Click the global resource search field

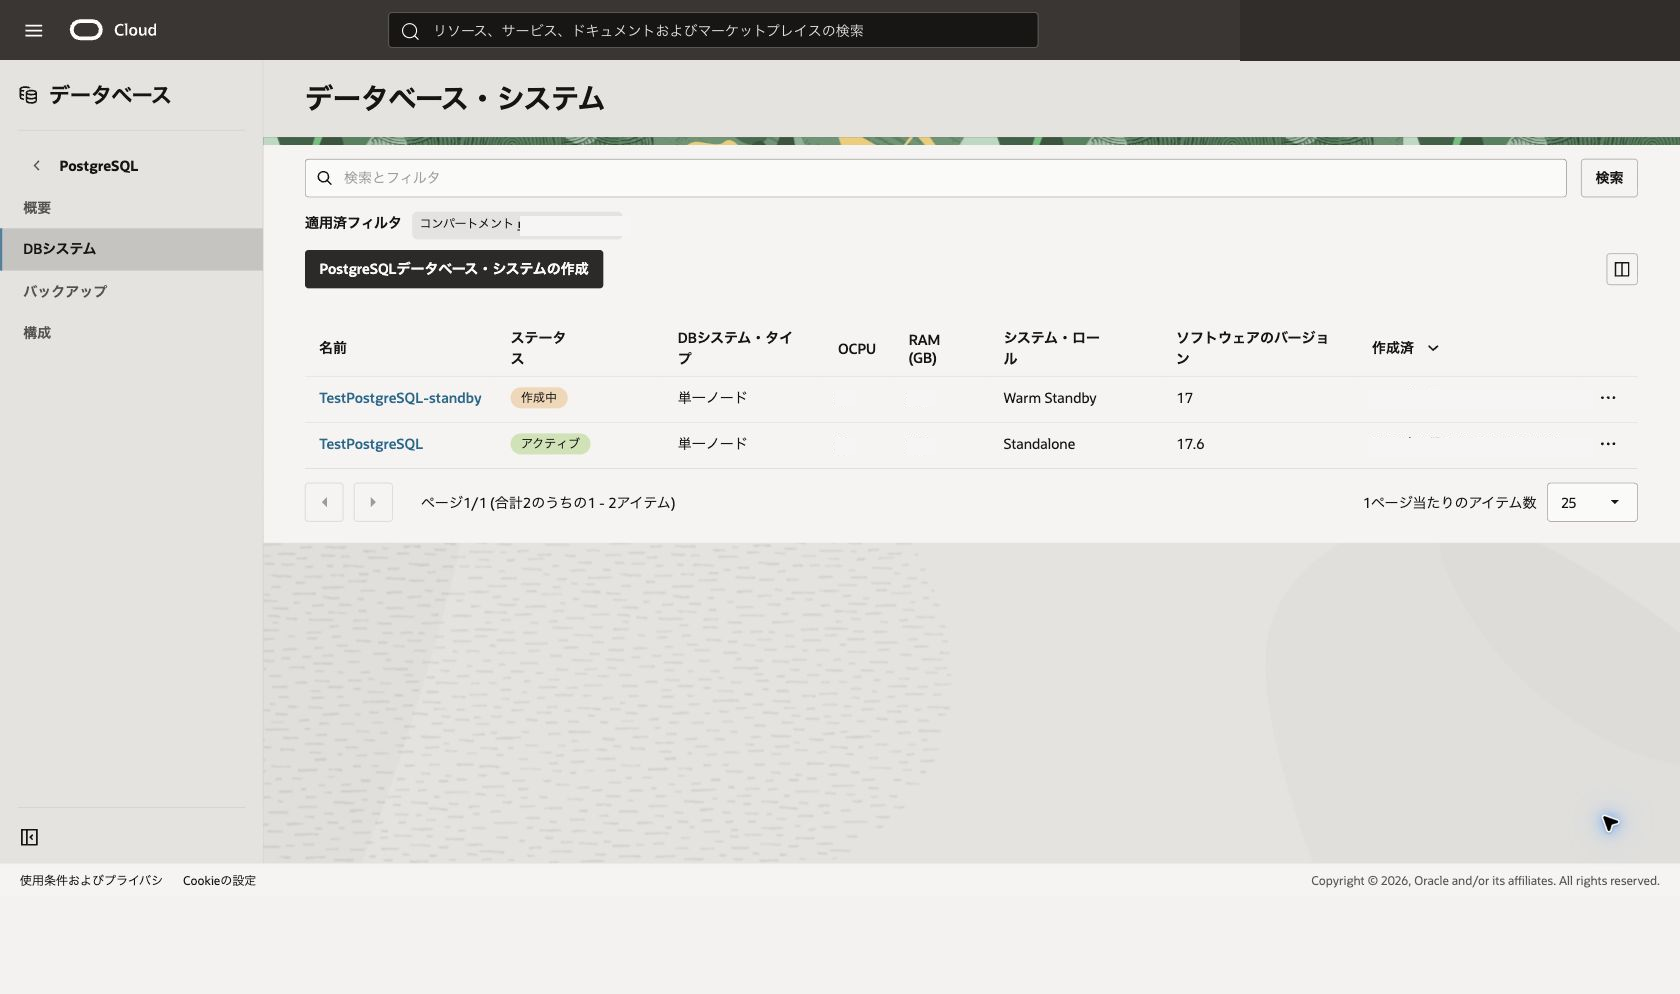click(713, 30)
